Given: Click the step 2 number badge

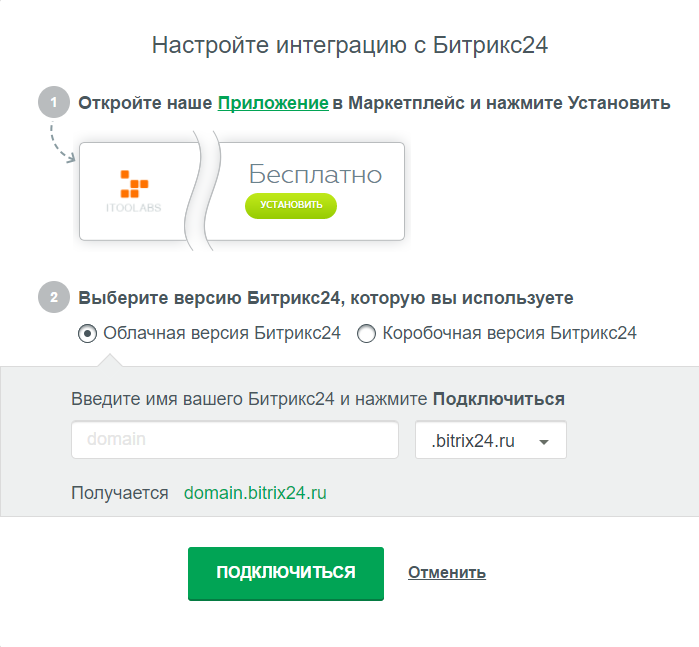Looking at the screenshot, I should click(53, 298).
